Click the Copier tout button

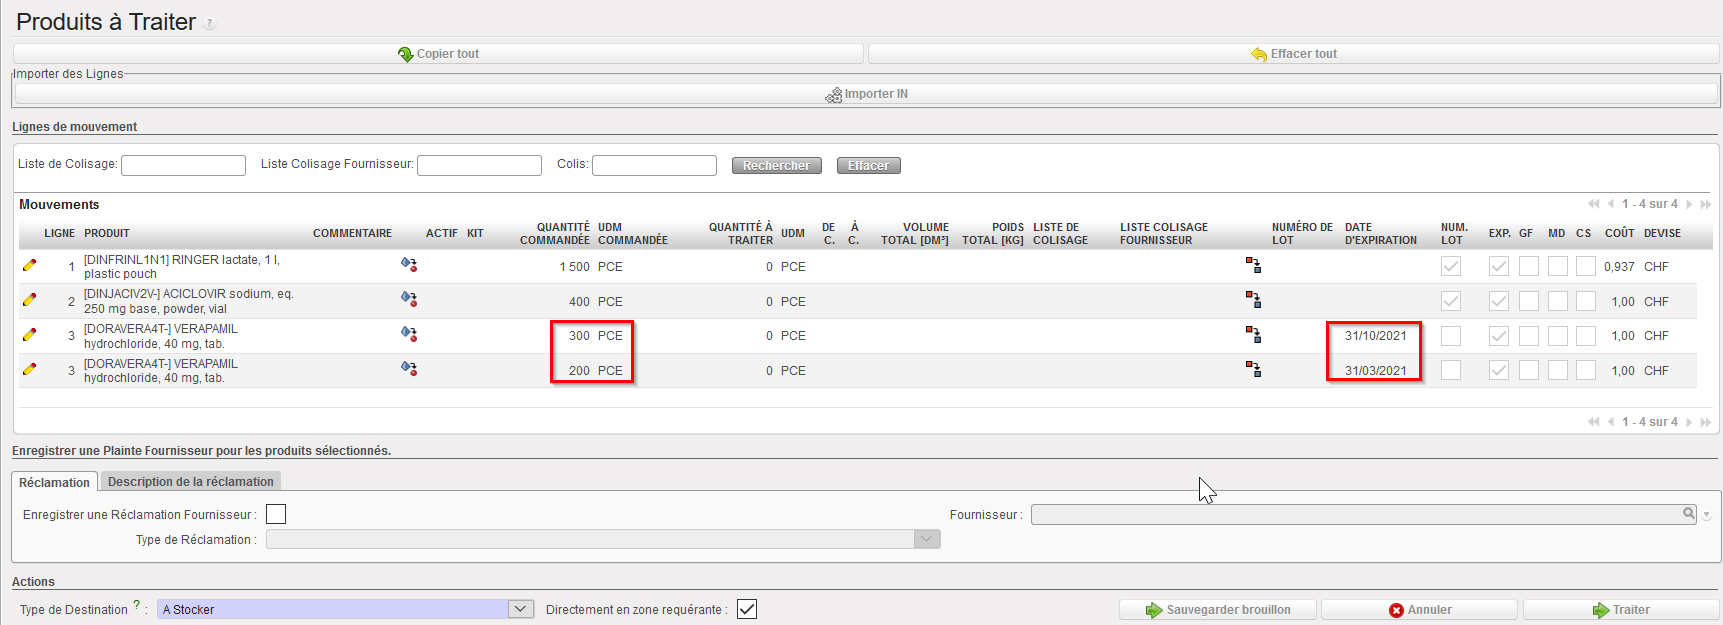pos(438,54)
